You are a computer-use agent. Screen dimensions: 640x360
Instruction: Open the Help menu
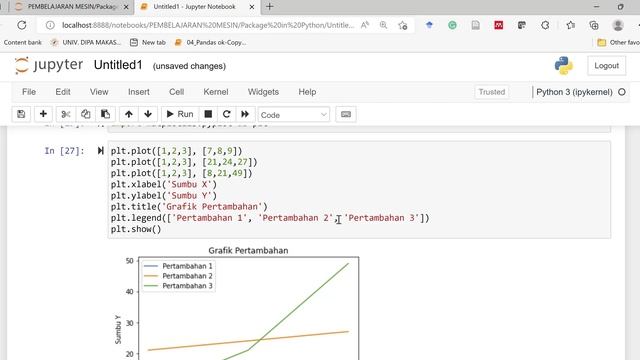307,92
